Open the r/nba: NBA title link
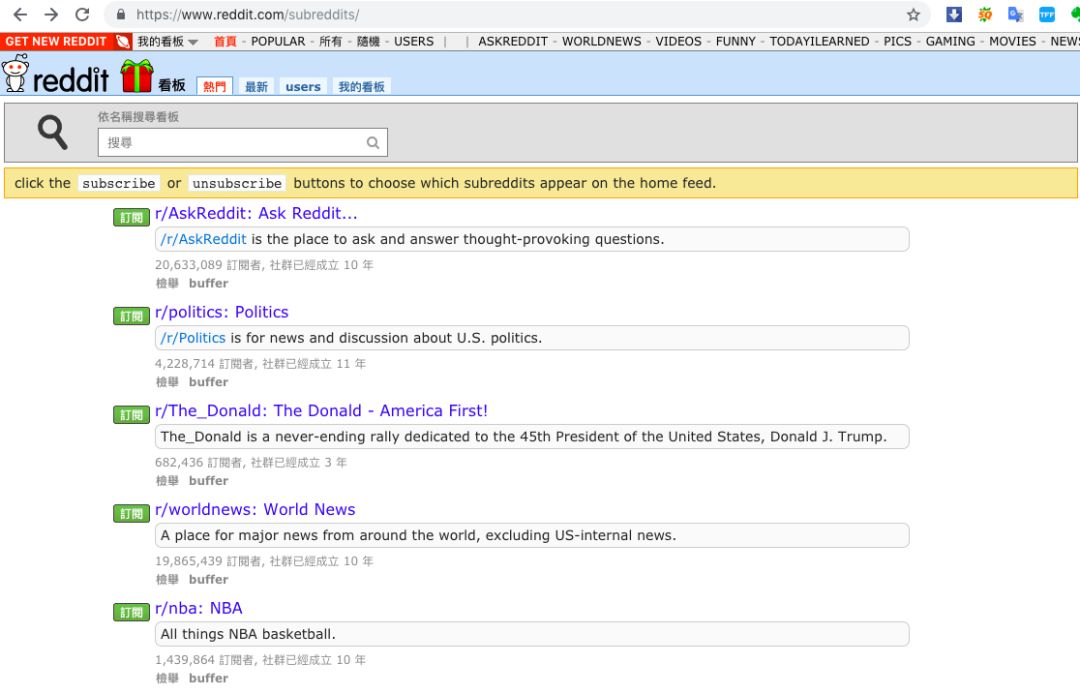 pyautogui.click(x=198, y=608)
